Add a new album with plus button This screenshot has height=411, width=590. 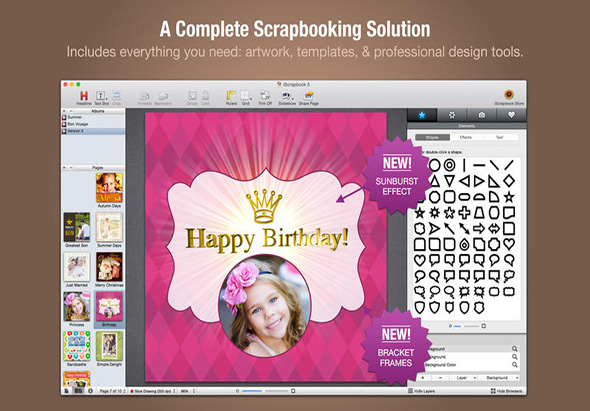pos(64,111)
